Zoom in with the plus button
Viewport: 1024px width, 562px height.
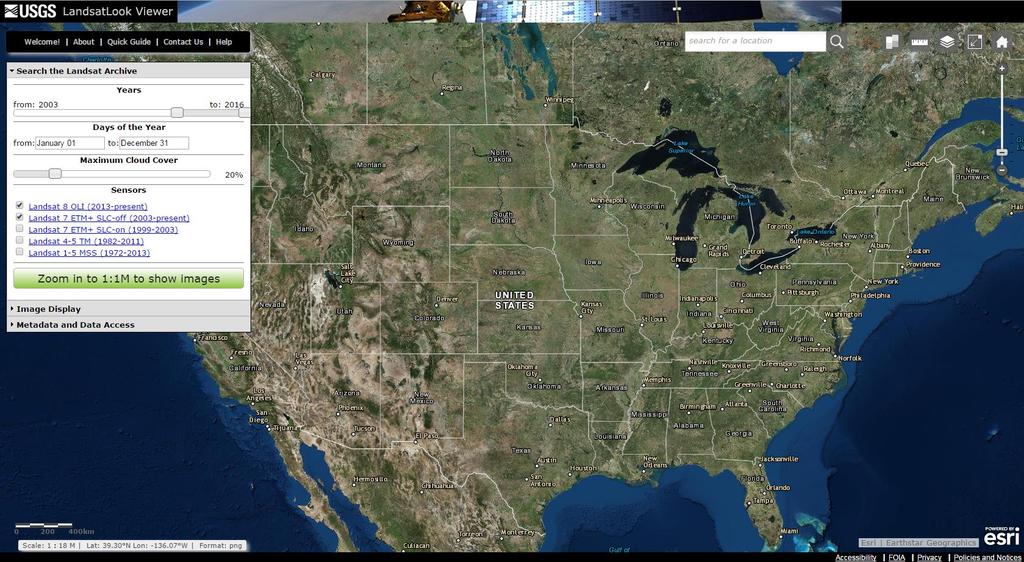point(1002,69)
